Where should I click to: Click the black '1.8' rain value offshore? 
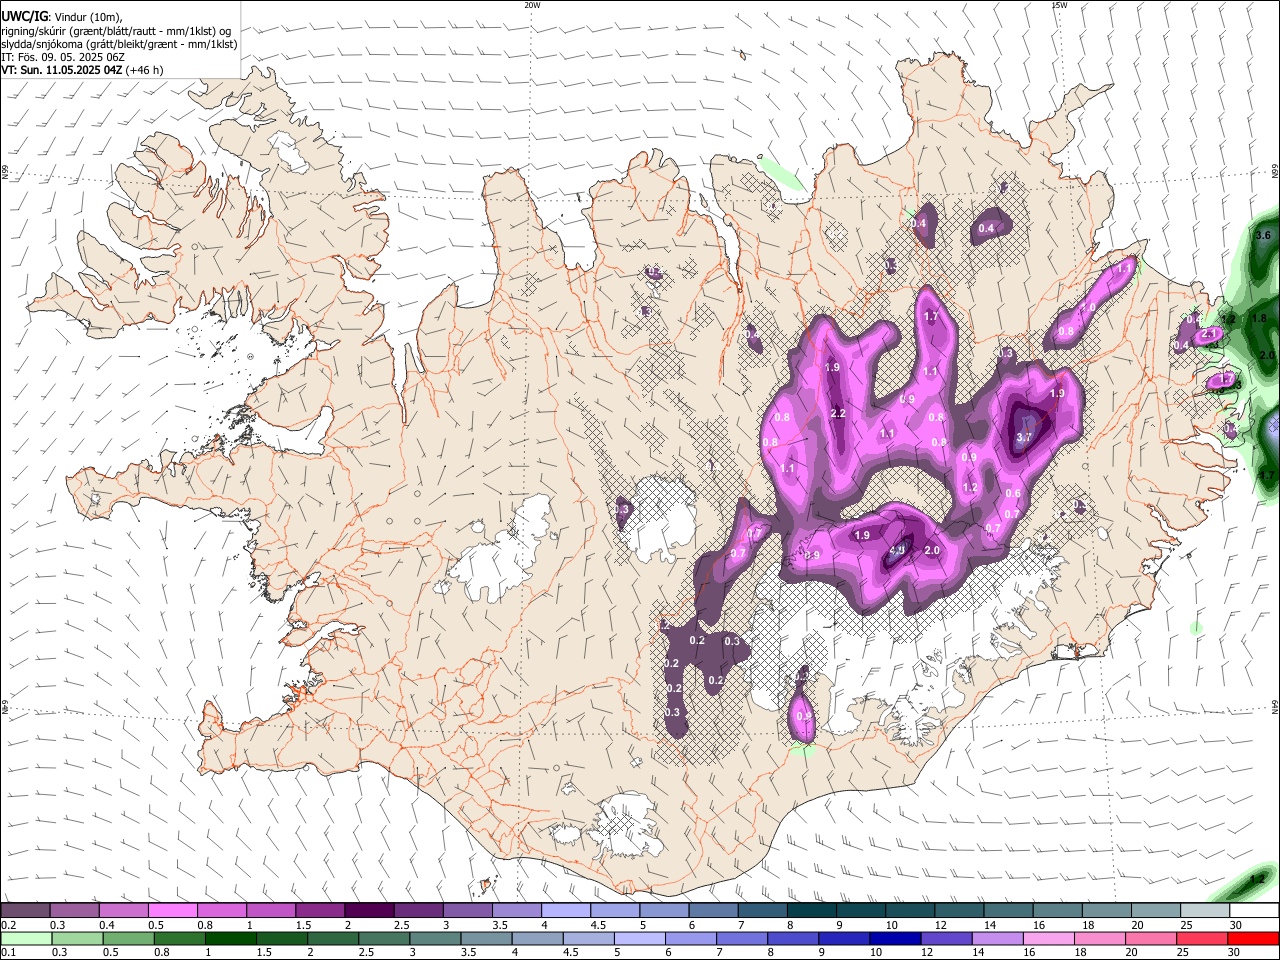[1259, 318]
